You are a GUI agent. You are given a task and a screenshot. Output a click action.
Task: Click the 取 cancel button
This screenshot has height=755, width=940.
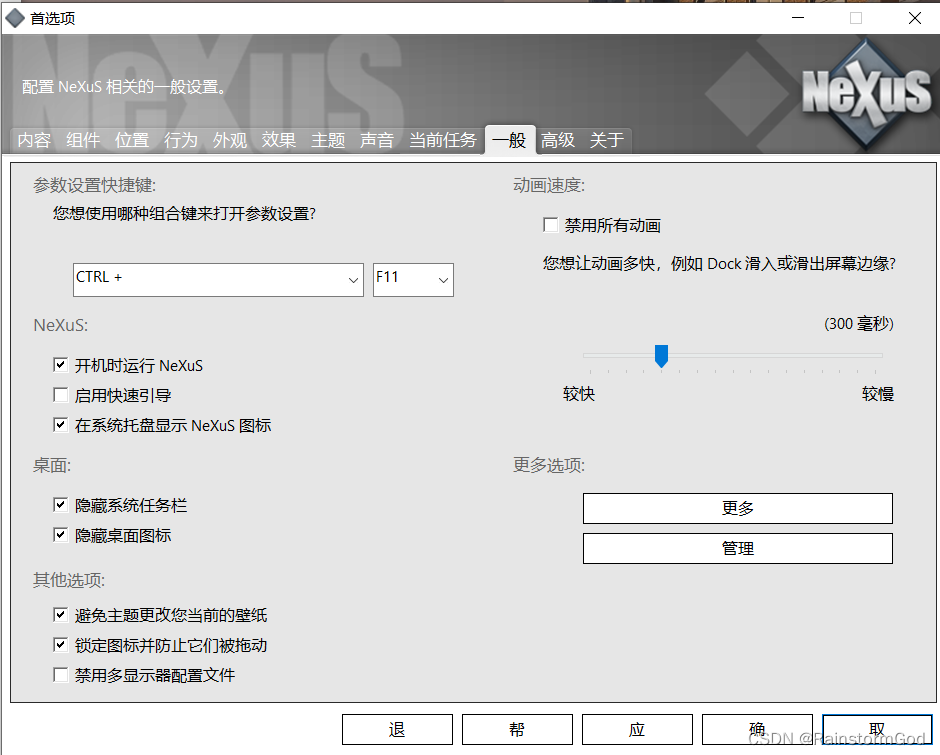877,729
